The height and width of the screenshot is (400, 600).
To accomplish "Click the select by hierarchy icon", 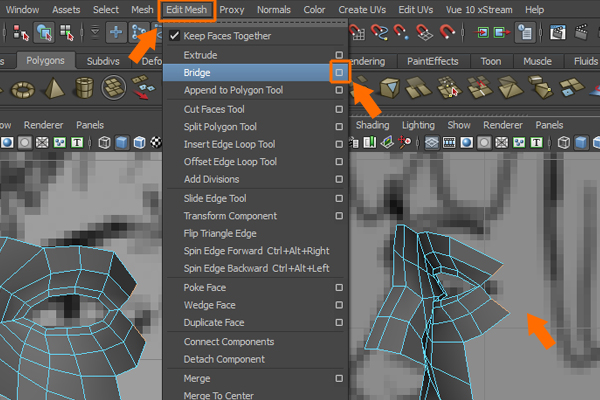I will [x=20, y=33].
